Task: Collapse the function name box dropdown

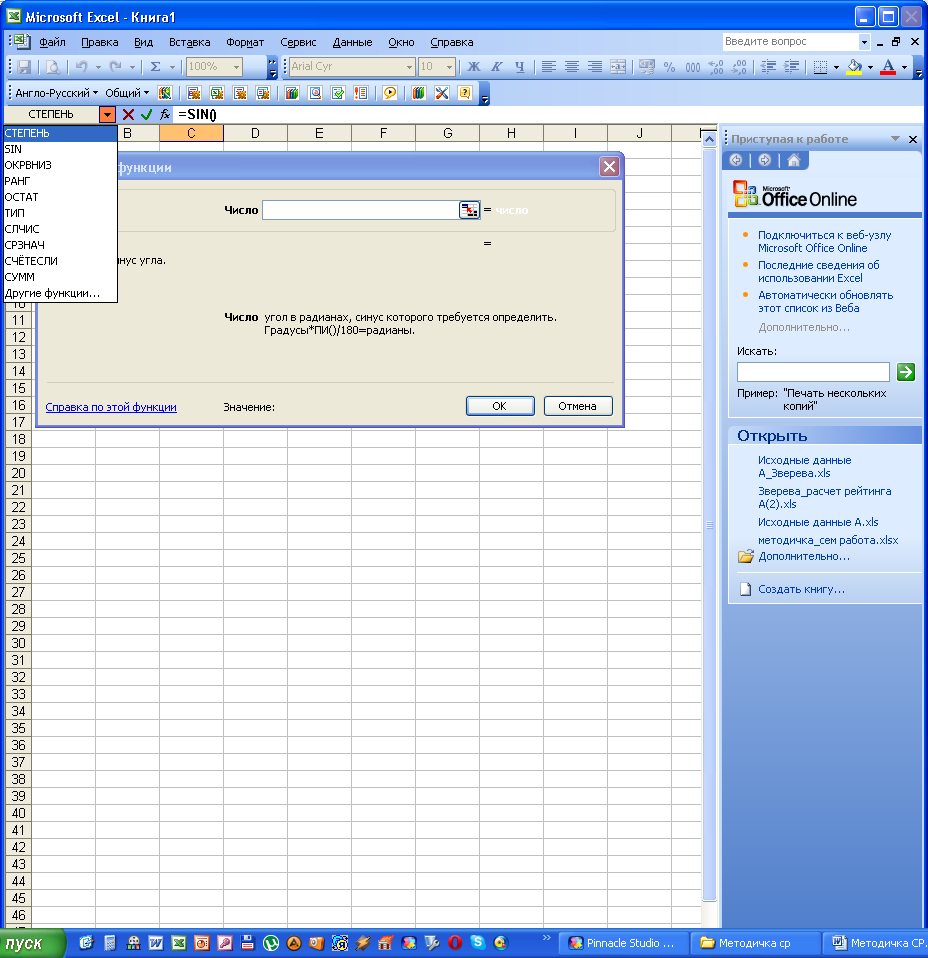Action: point(107,114)
